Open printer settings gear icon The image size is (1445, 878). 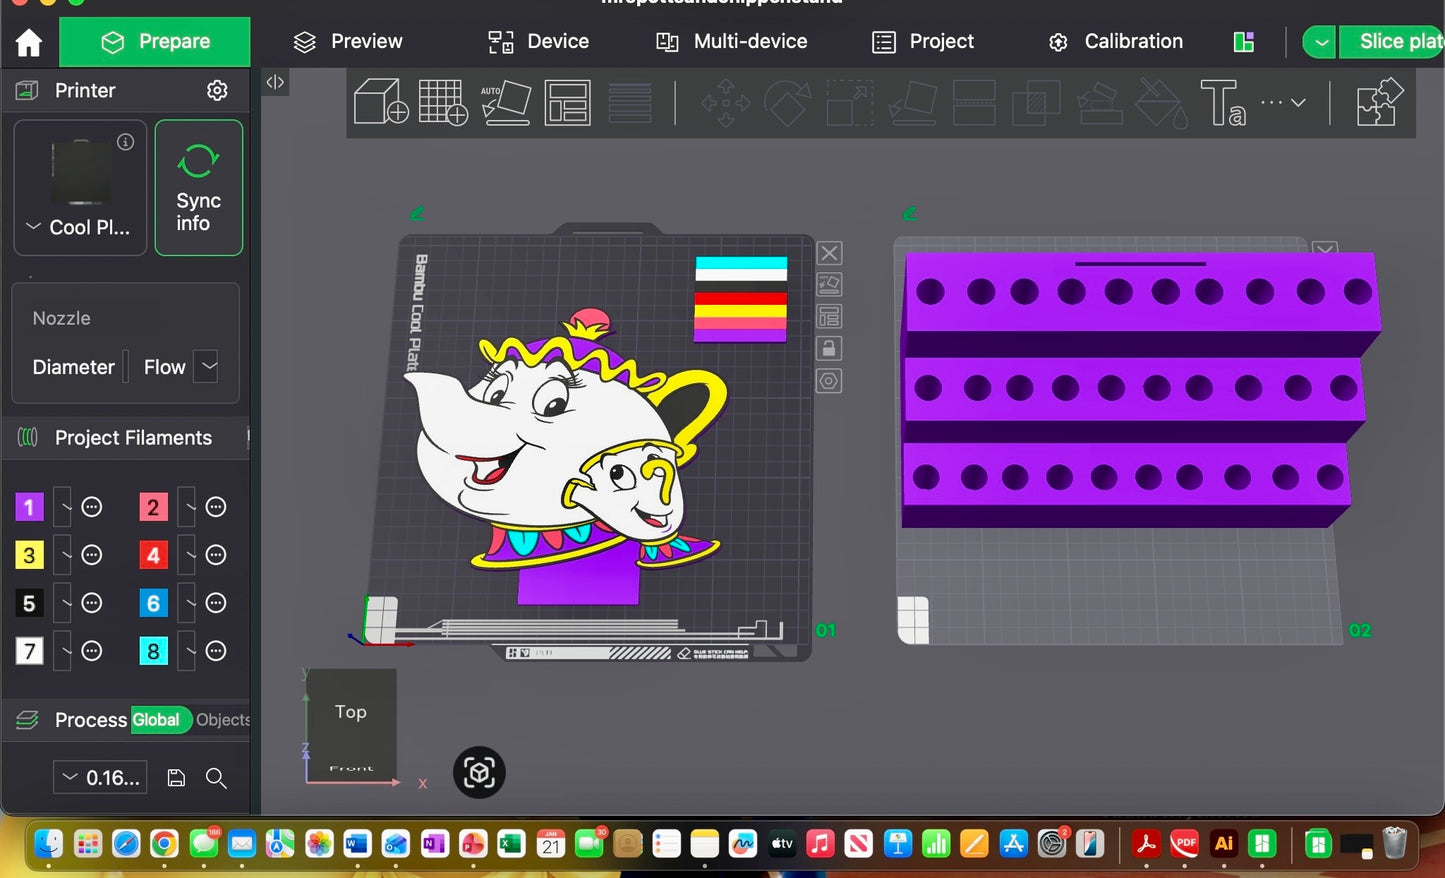217,90
